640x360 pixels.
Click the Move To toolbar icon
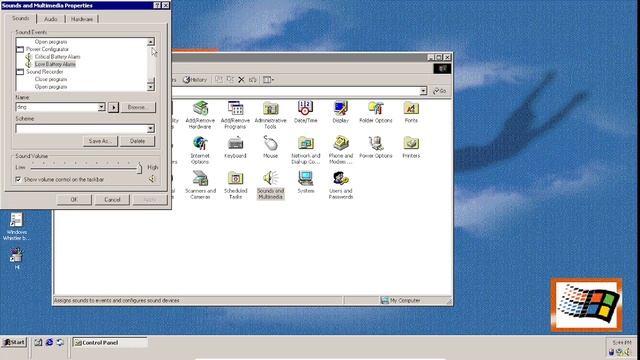pos(219,80)
